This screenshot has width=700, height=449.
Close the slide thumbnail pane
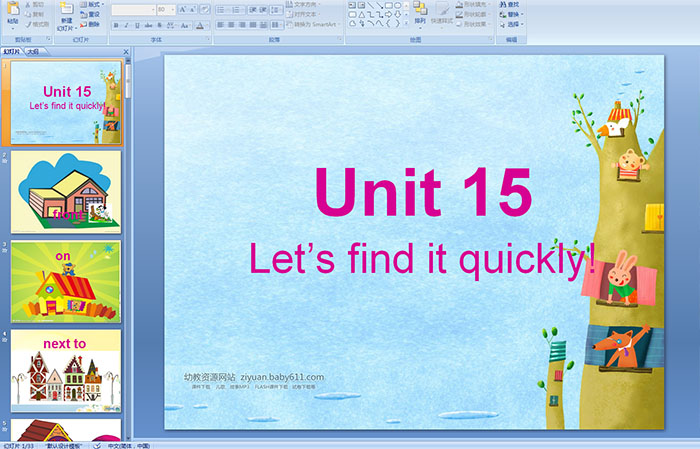tap(126, 52)
